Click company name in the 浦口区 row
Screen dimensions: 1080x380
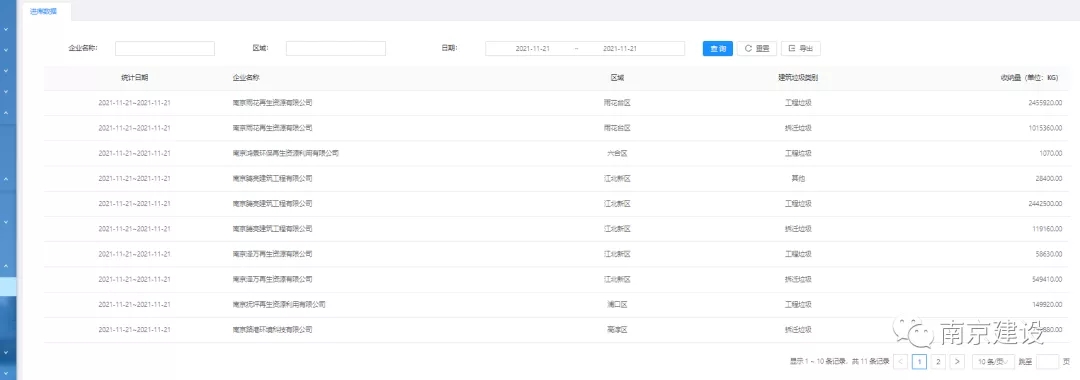[x=279, y=304]
